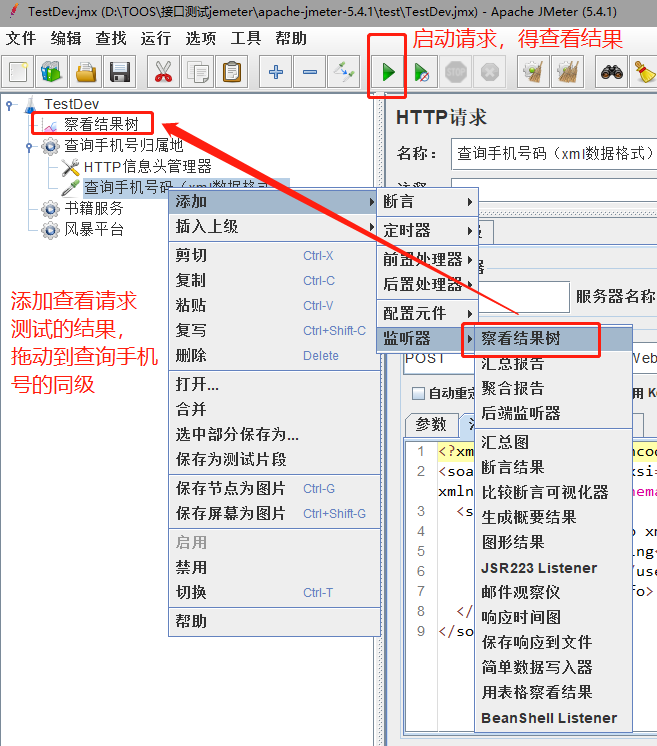This screenshot has height=746, width=657.
Task: Click the Cut scissors icon
Action: tap(163, 72)
